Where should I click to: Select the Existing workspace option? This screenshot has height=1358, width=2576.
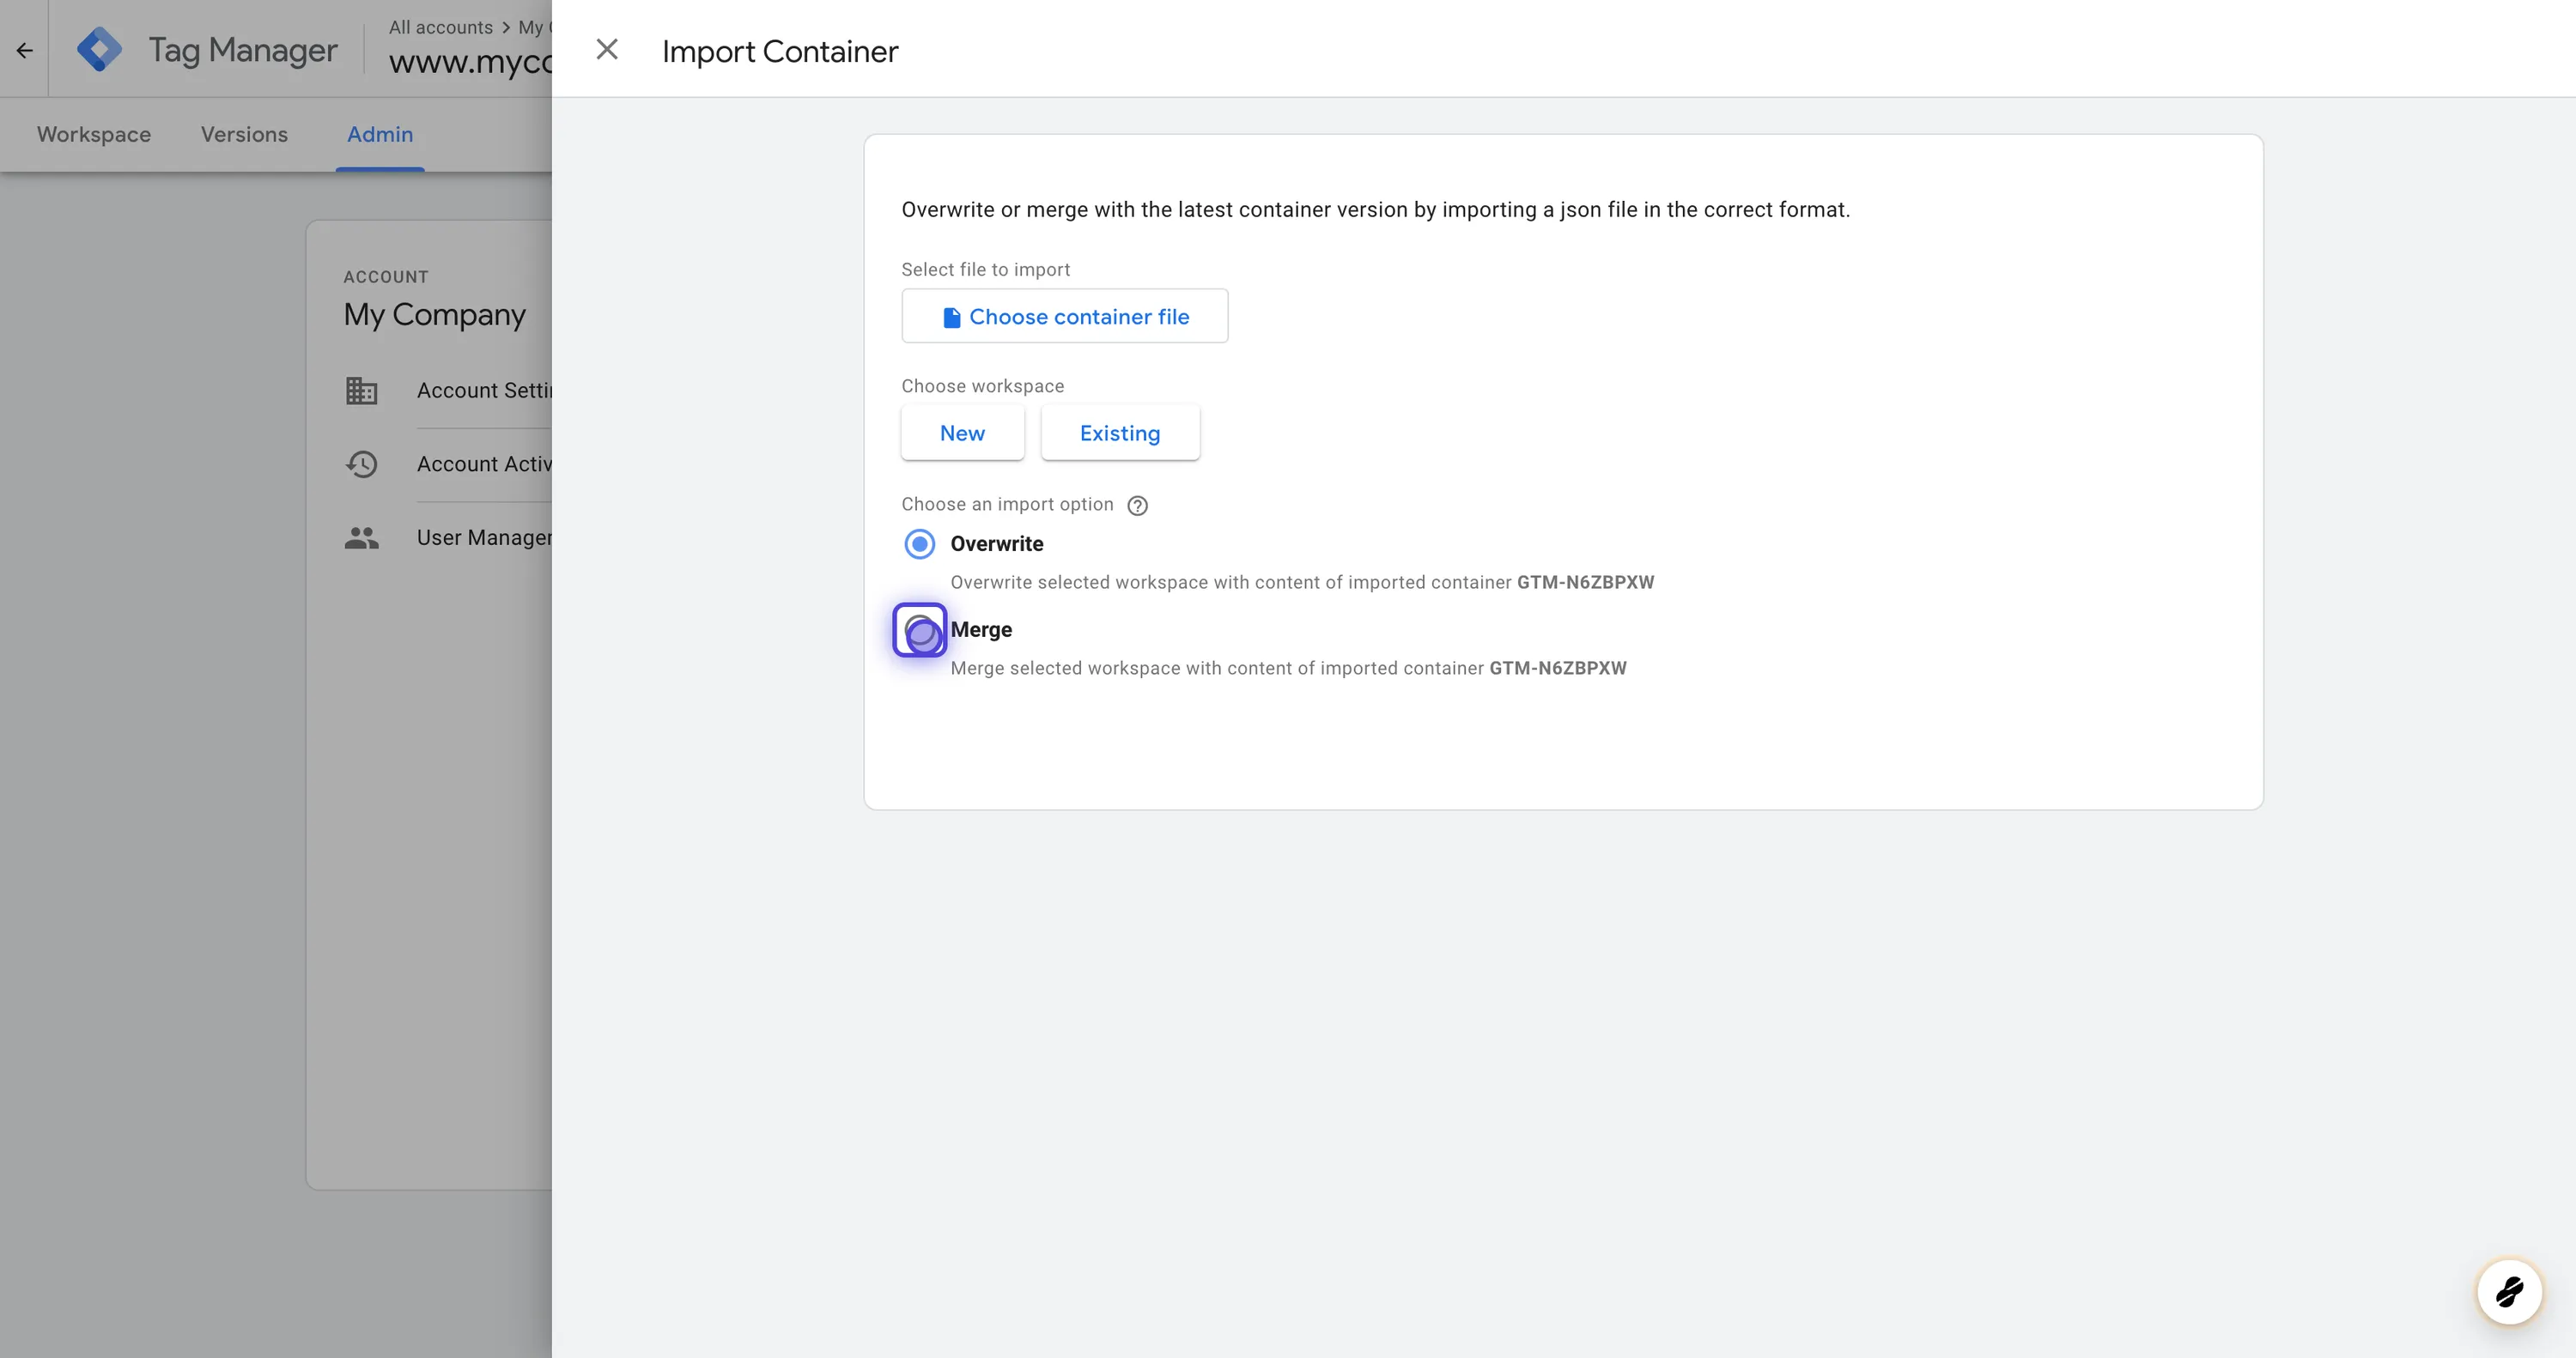point(1120,431)
